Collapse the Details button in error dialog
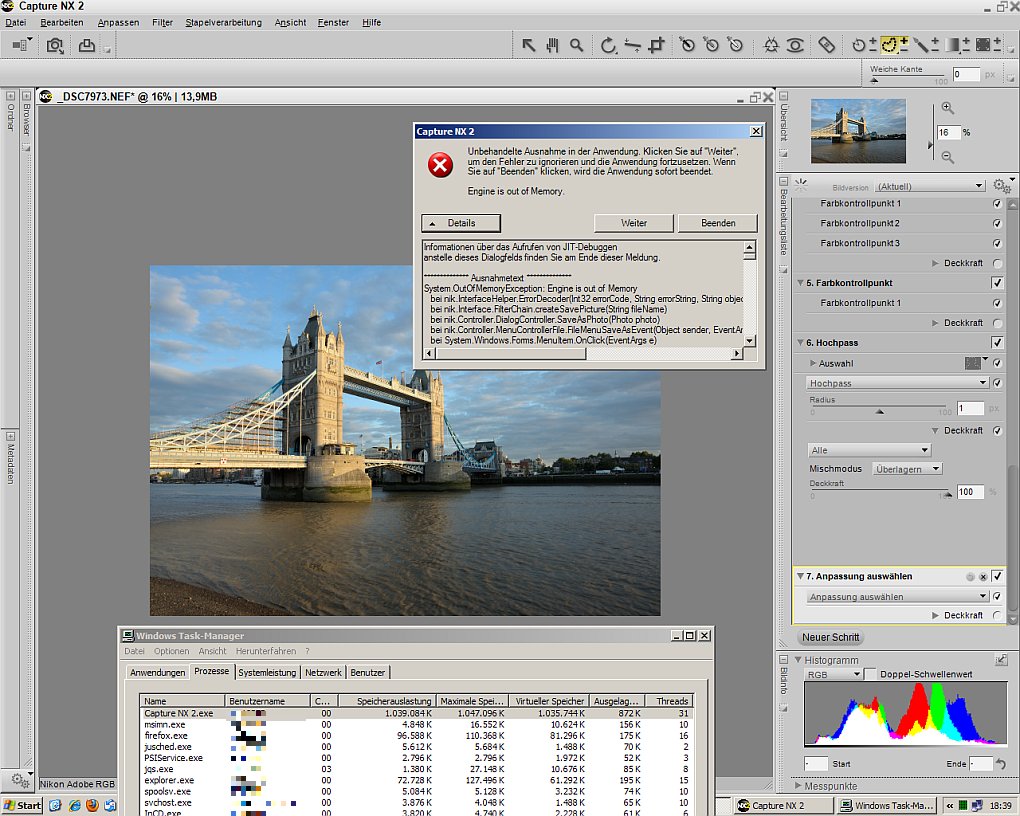 pyautogui.click(x=461, y=223)
